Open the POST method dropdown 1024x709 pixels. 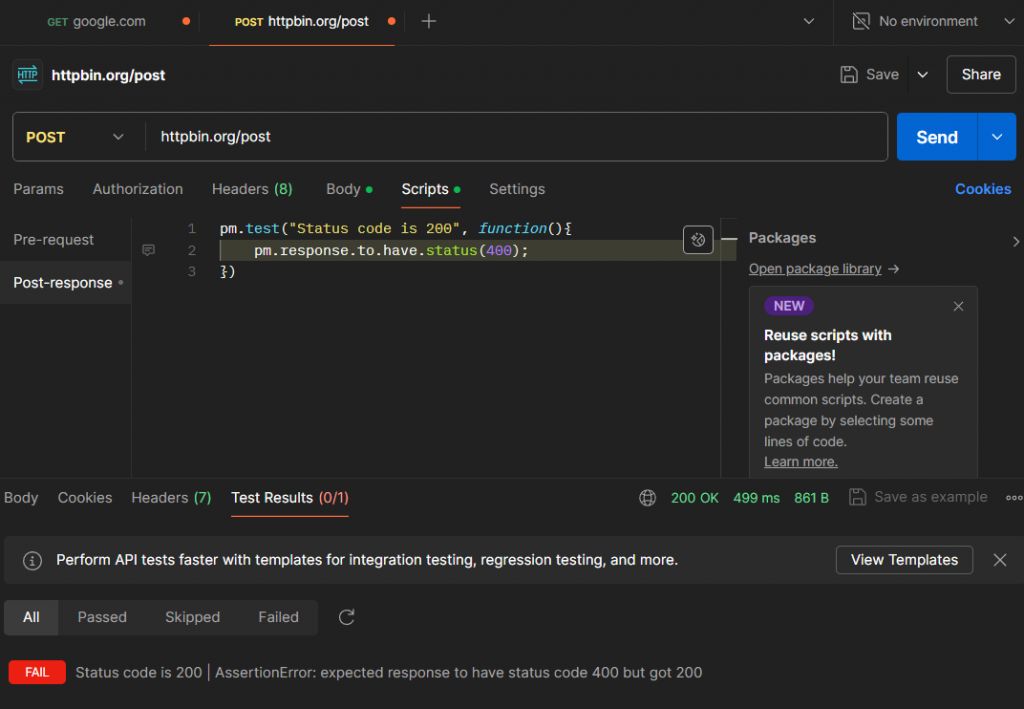pyautogui.click(x=76, y=137)
